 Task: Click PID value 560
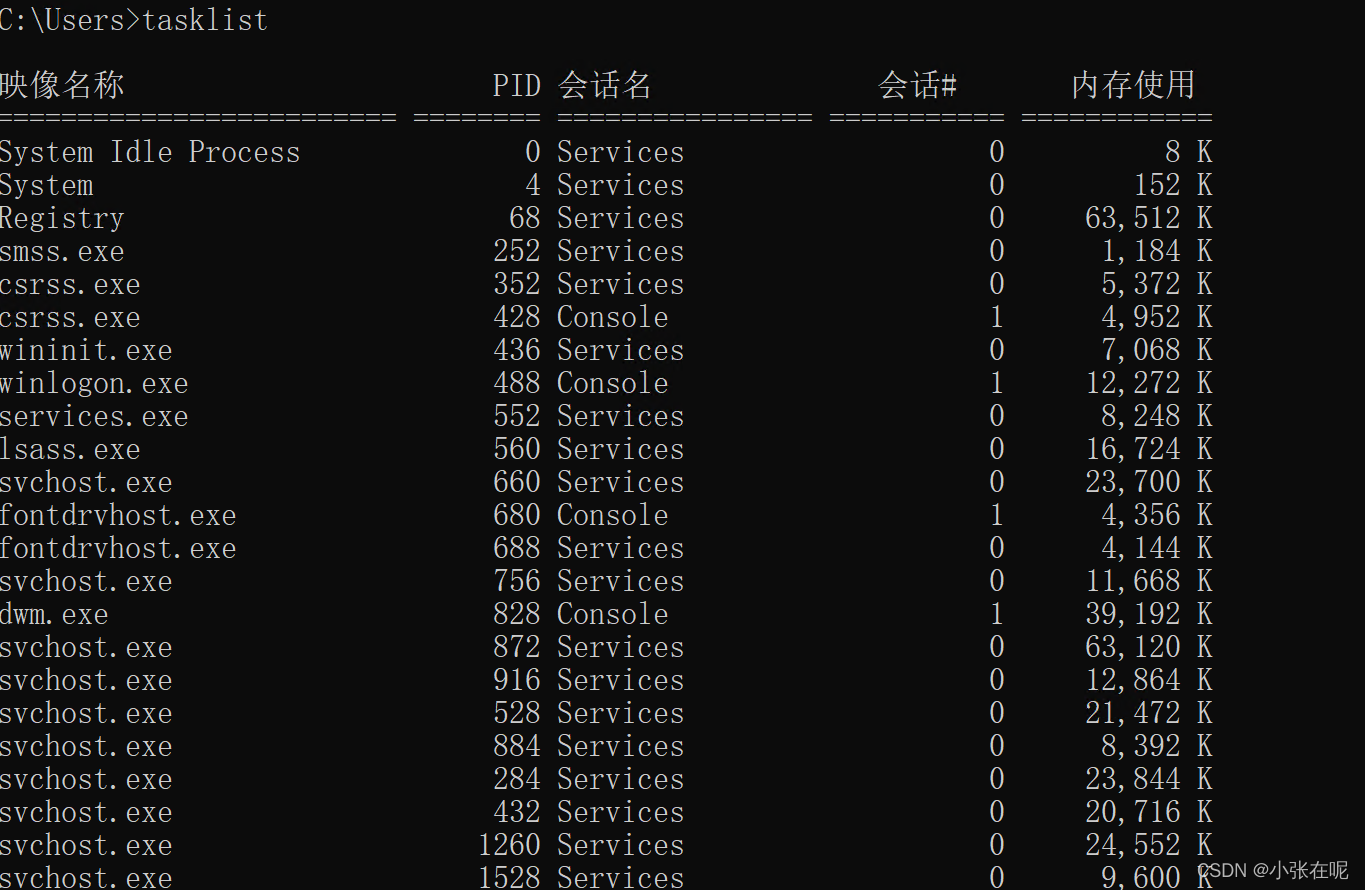516,449
